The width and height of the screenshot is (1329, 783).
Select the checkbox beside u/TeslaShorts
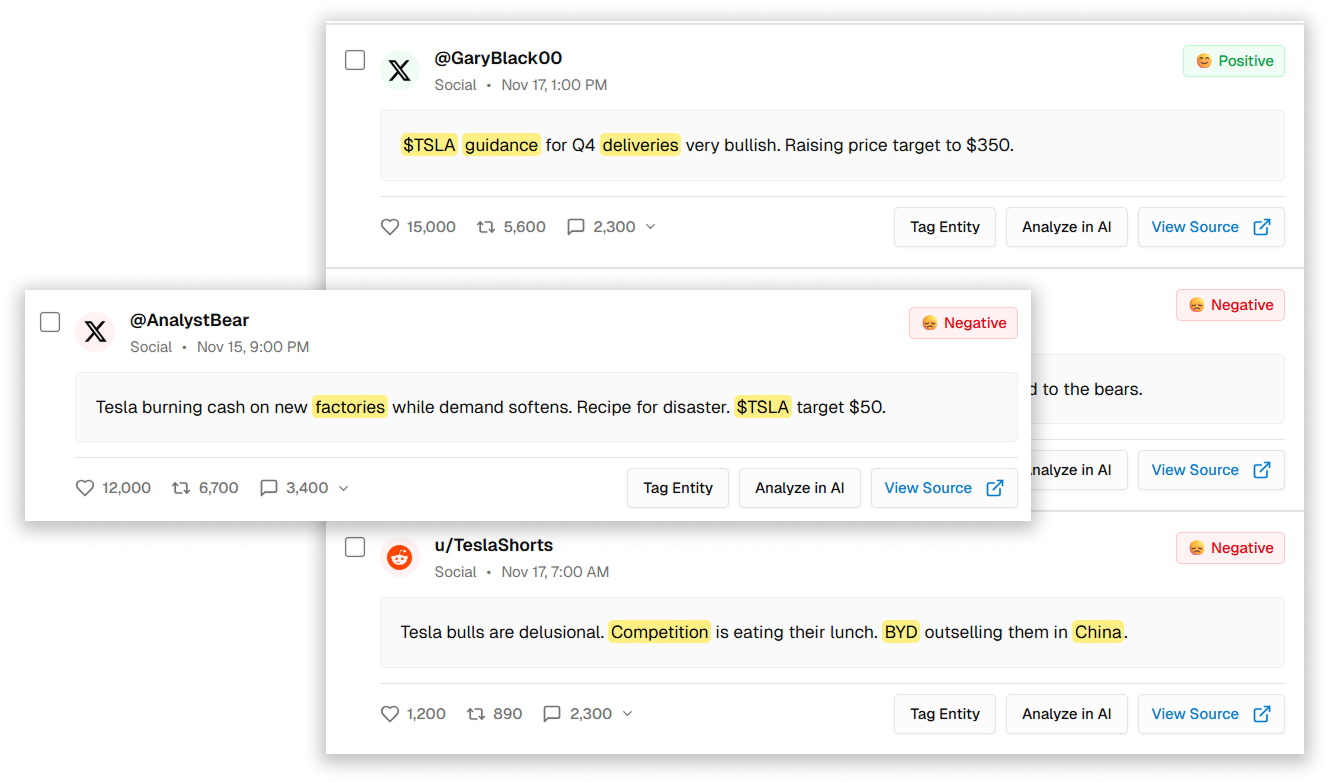355,547
